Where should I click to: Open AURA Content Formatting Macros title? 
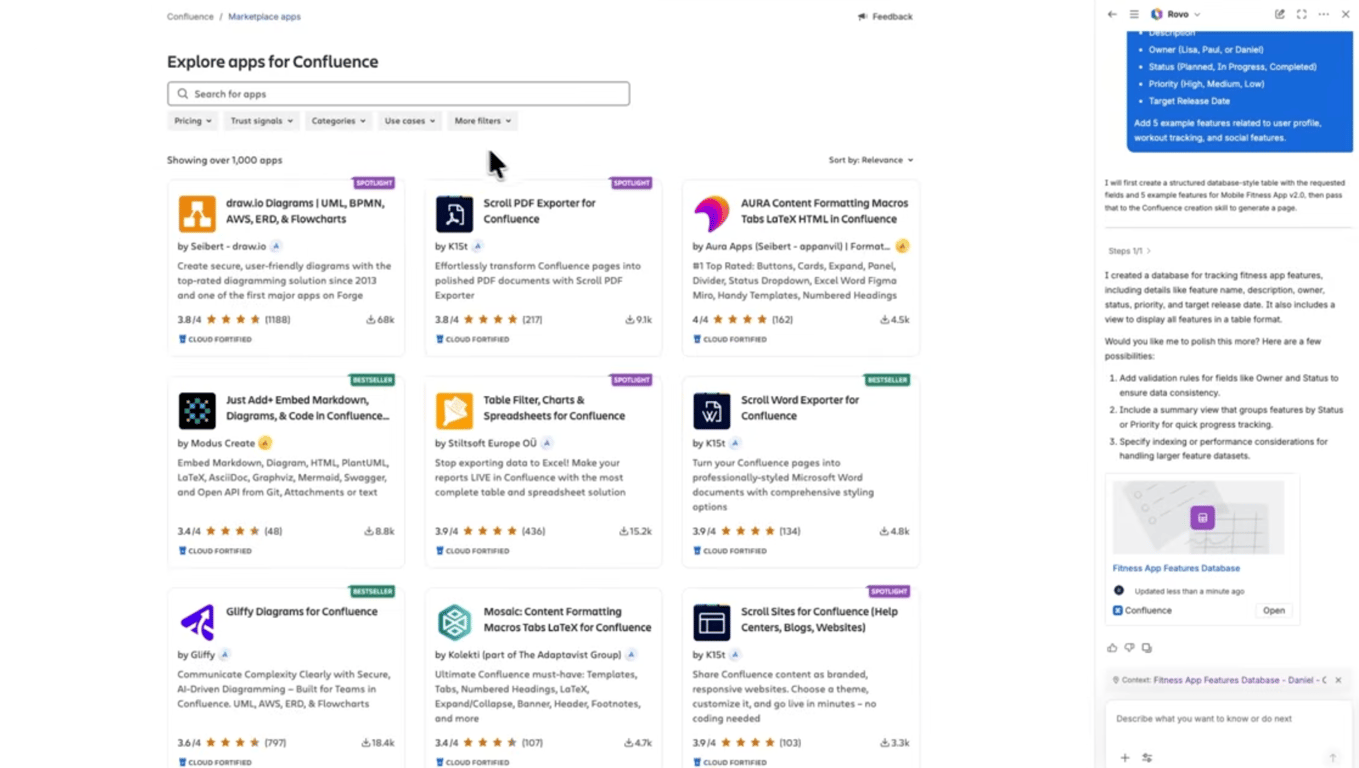825,211
